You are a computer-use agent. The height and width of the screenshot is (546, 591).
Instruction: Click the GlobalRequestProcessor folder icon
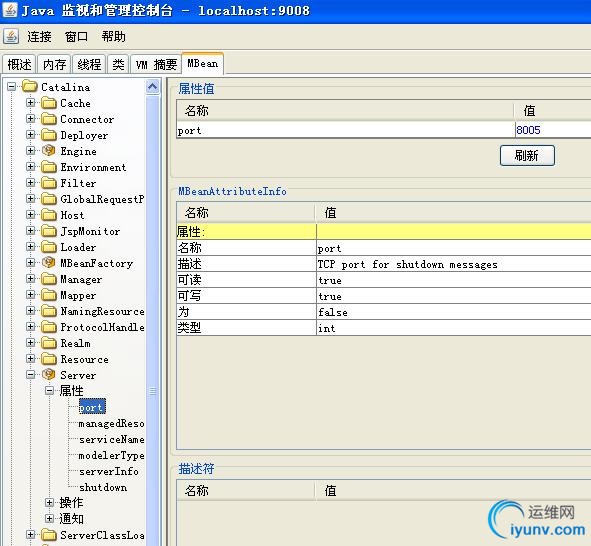pyautogui.click(x=49, y=199)
